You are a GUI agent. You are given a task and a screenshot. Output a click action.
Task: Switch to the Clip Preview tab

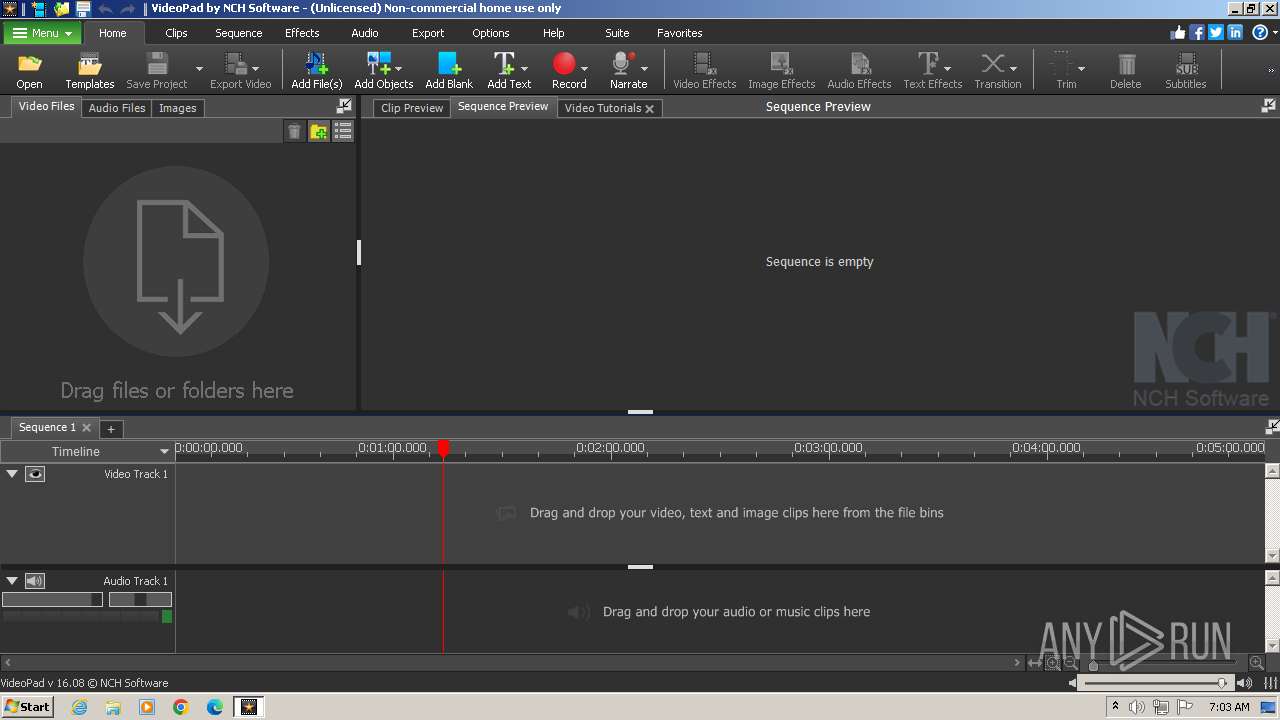click(x=412, y=108)
